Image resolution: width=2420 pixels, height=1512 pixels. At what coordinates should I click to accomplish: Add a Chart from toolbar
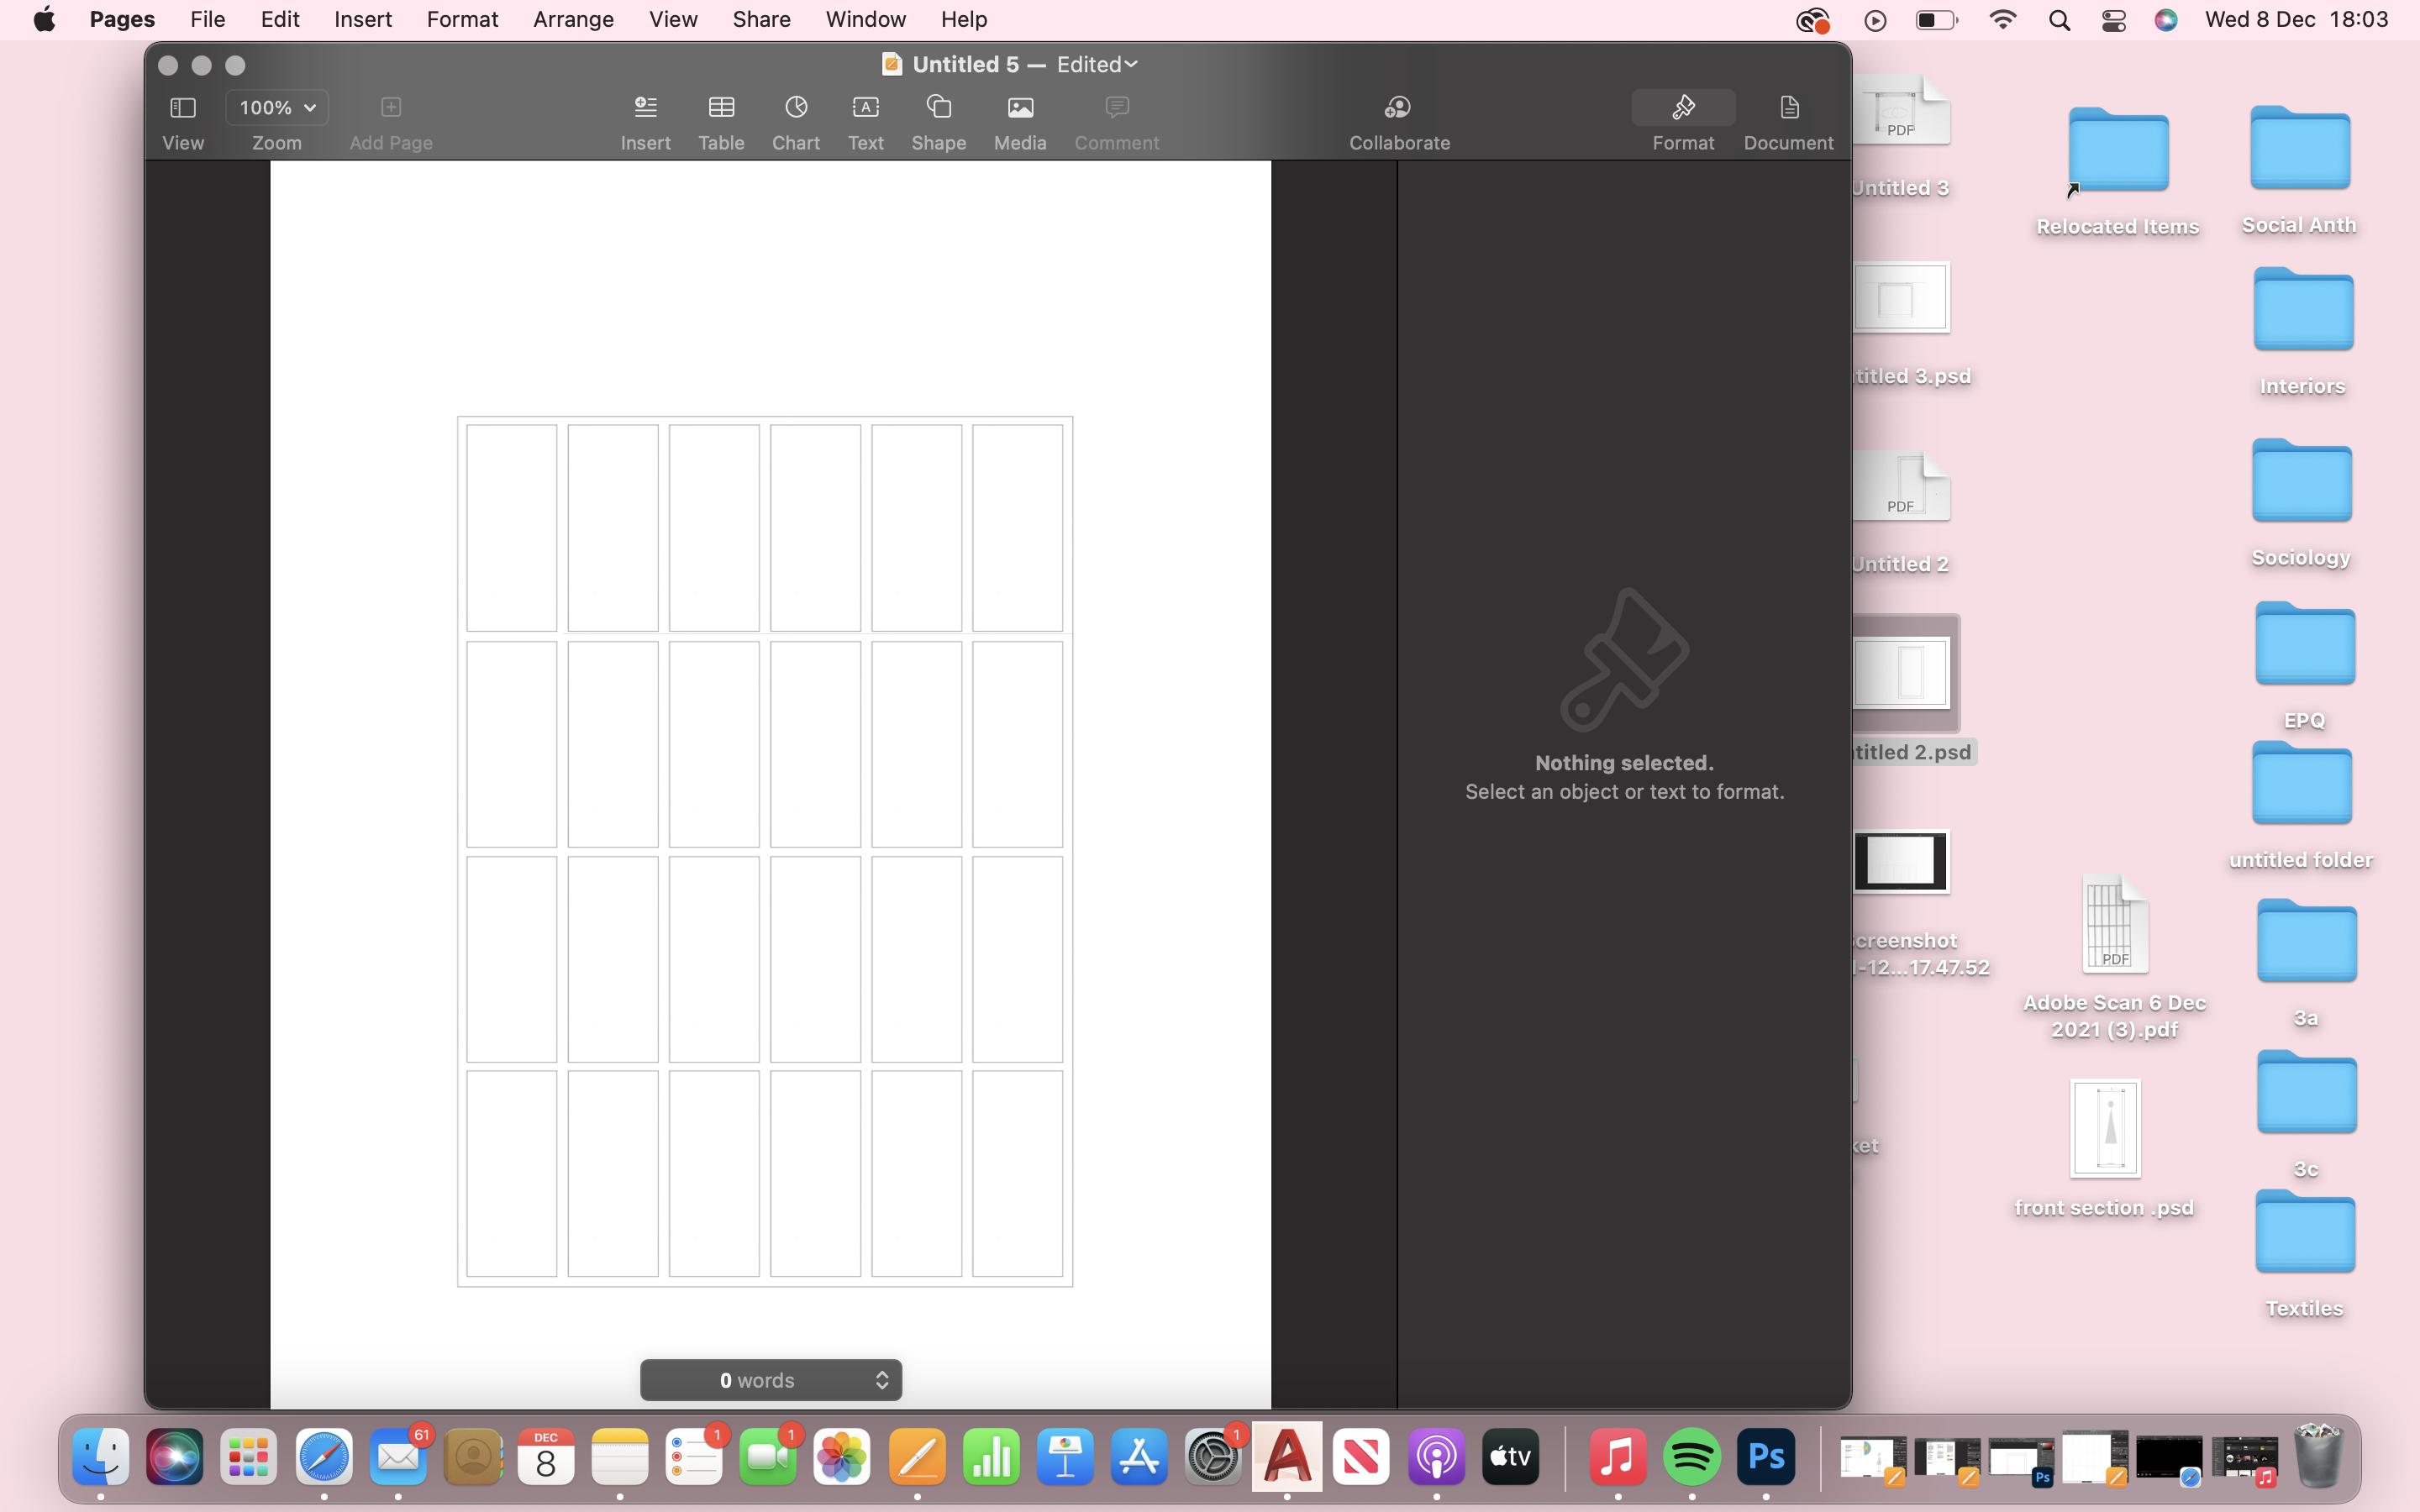[x=796, y=108]
